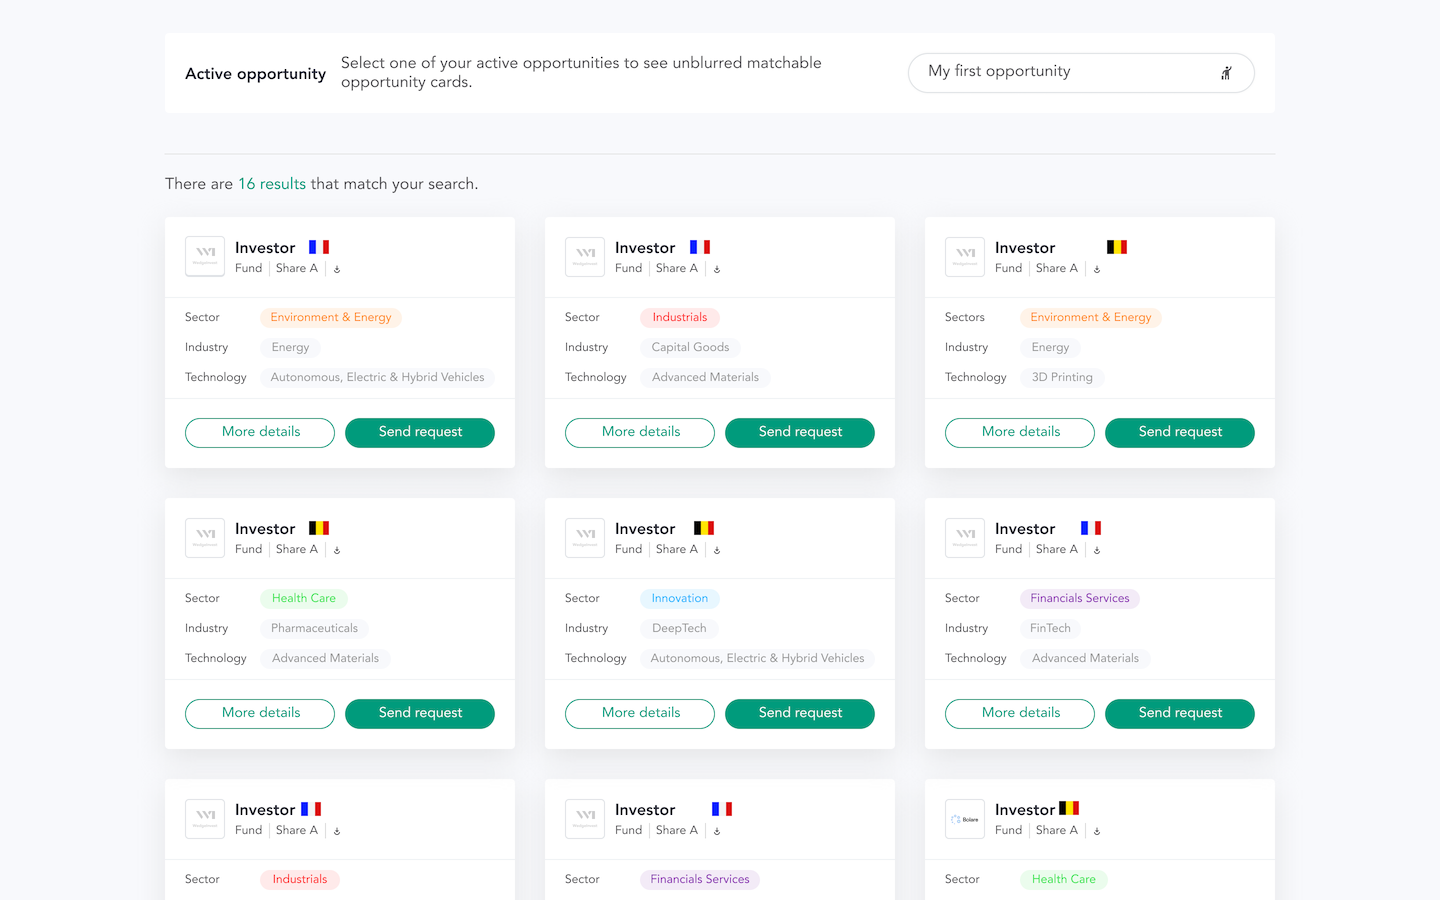Click the person icon in the opportunity selector

pyautogui.click(x=1226, y=73)
